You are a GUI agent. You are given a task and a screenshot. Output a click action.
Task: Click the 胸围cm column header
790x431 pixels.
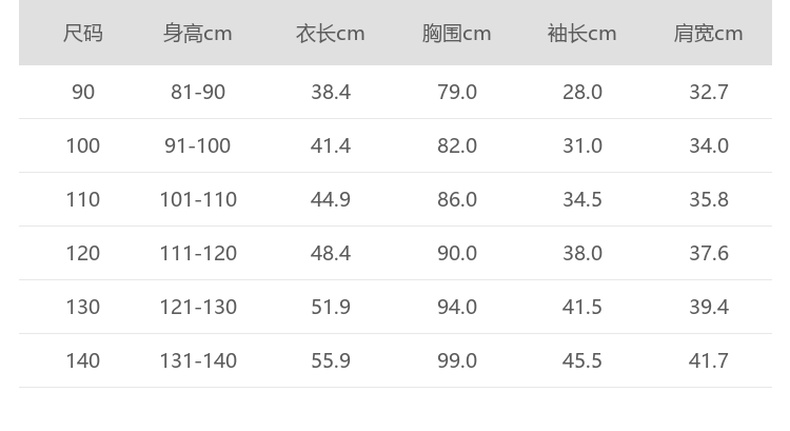456,34
